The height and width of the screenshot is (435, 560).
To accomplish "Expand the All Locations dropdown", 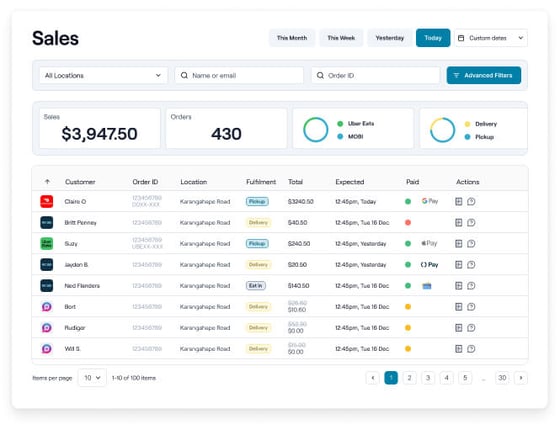I will click(x=103, y=75).
